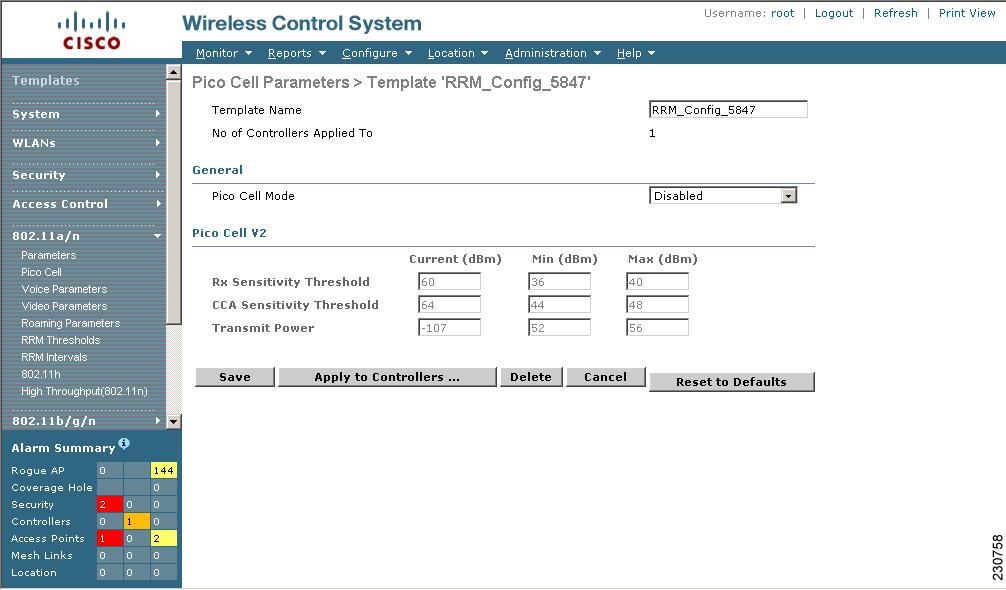
Task: Click the CCA Sensitivity Max field
Action: 658,305
